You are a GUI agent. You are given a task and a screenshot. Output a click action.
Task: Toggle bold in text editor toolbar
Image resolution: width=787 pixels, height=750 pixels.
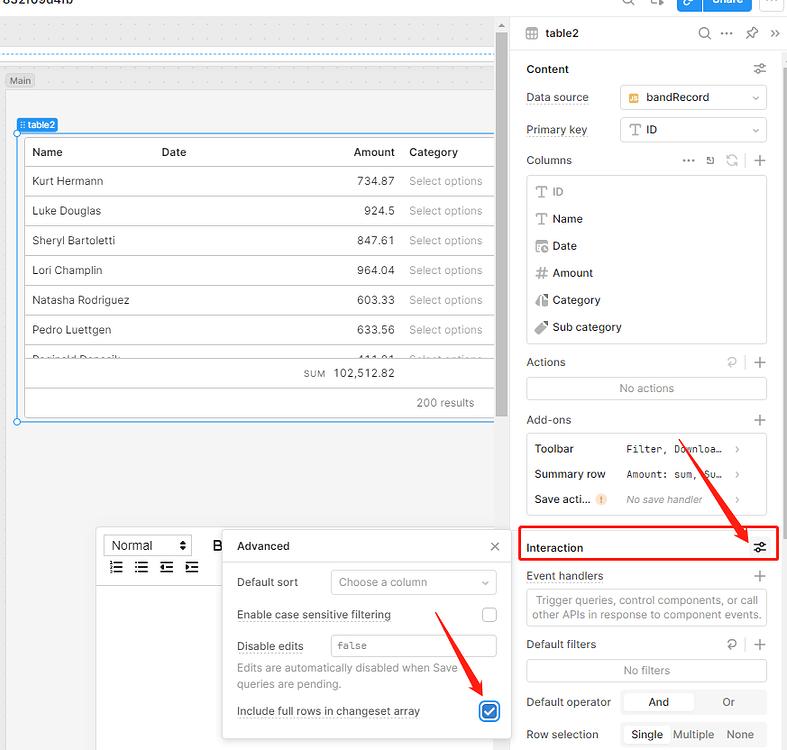(x=217, y=546)
